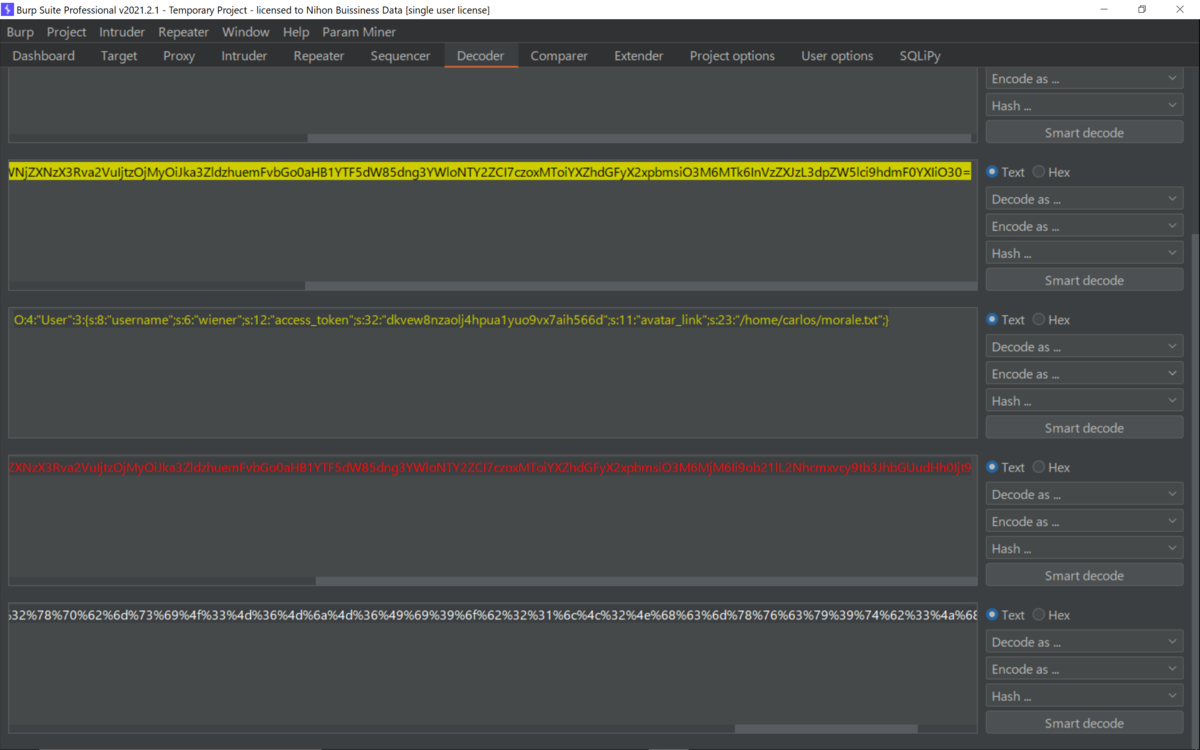Open the Intruder menu in the menu bar
1200x750 pixels.
[122, 32]
